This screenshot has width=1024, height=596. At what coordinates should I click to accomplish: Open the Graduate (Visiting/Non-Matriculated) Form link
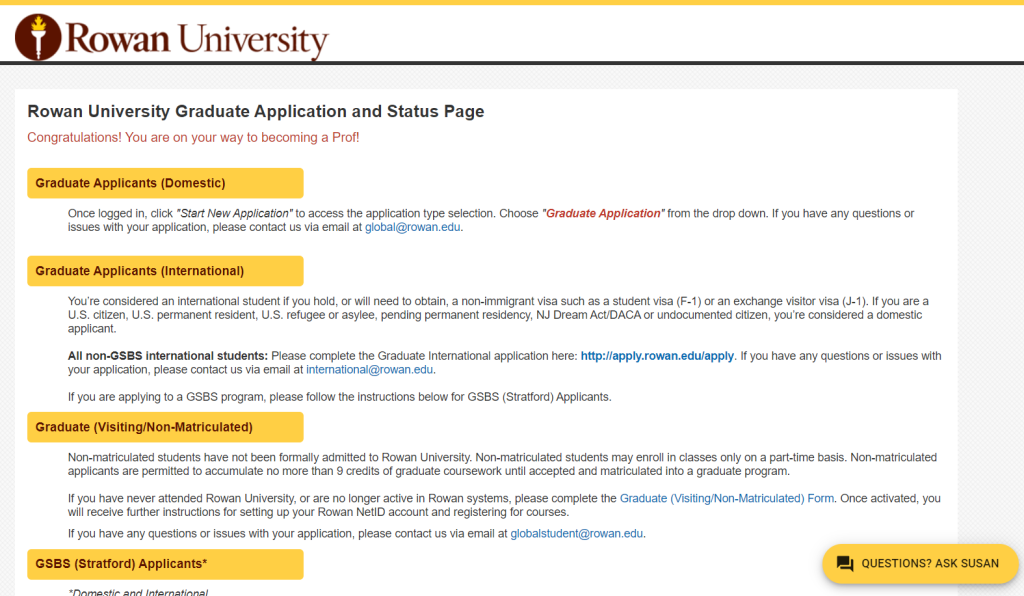coord(726,498)
